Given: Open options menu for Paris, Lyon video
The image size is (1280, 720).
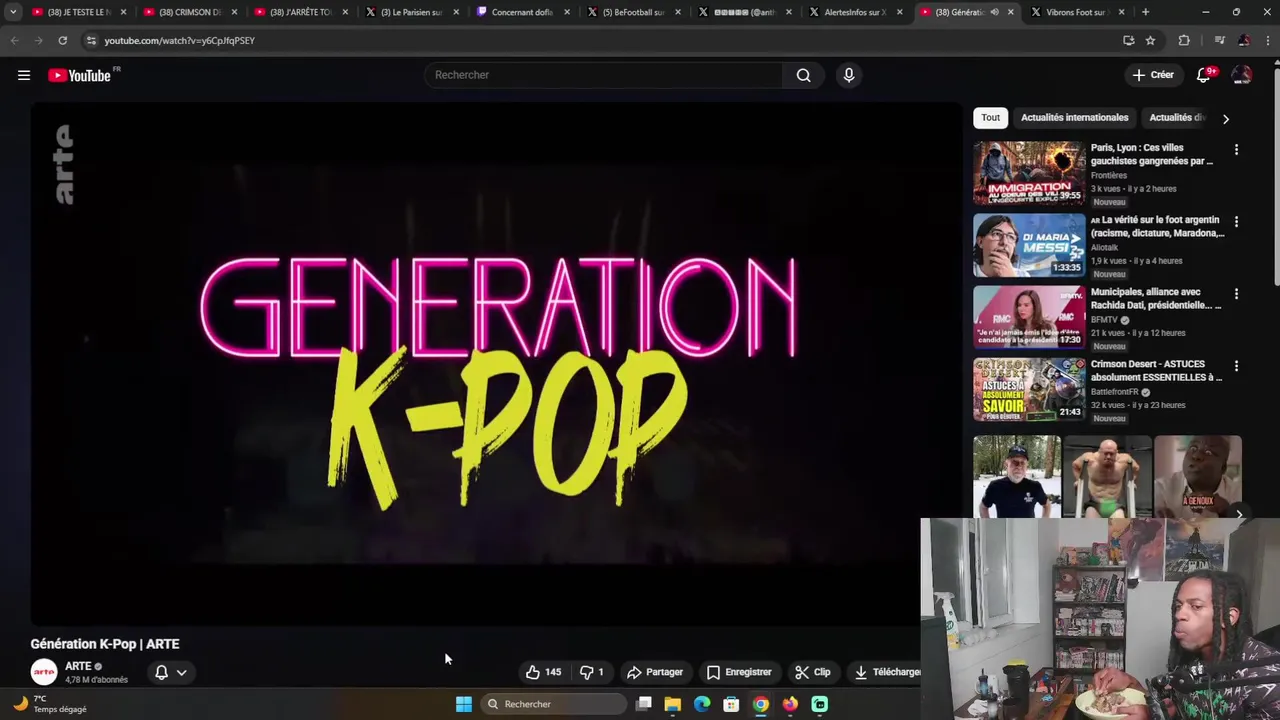Looking at the screenshot, I should pos(1236,150).
